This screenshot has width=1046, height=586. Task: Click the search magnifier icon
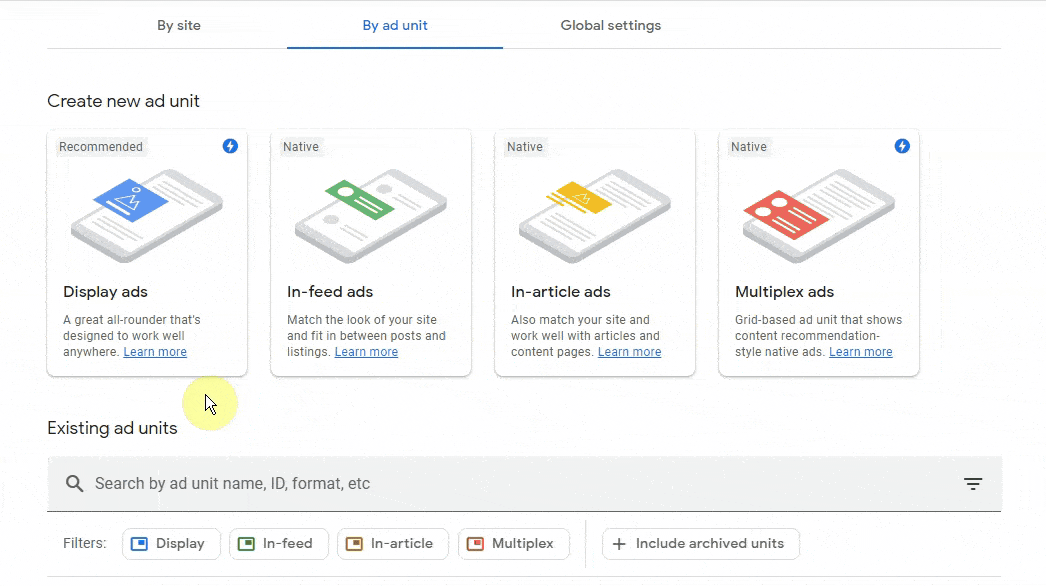tap(74, 484)
